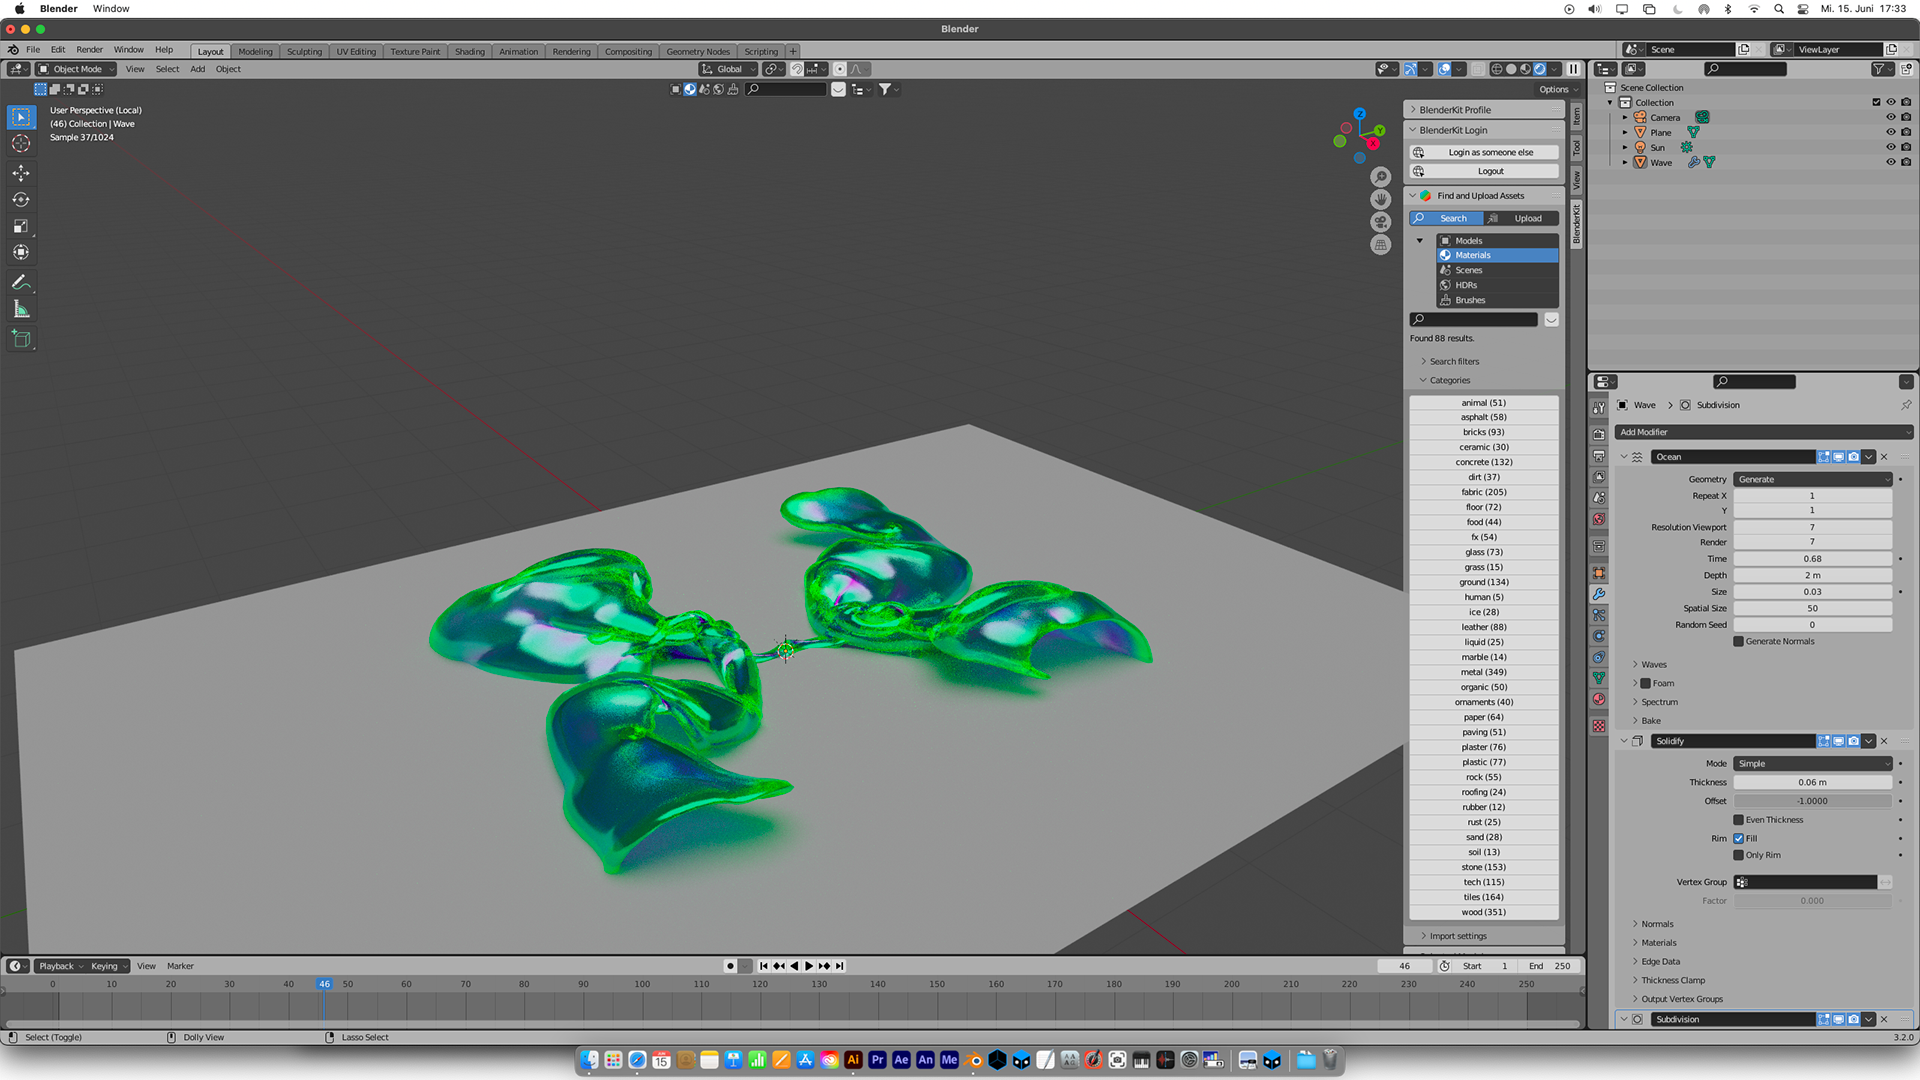This screenshot has width=1920, height=1080.
Task: Click the zoom magnifier viewport gizmo
Action: 1380,177
